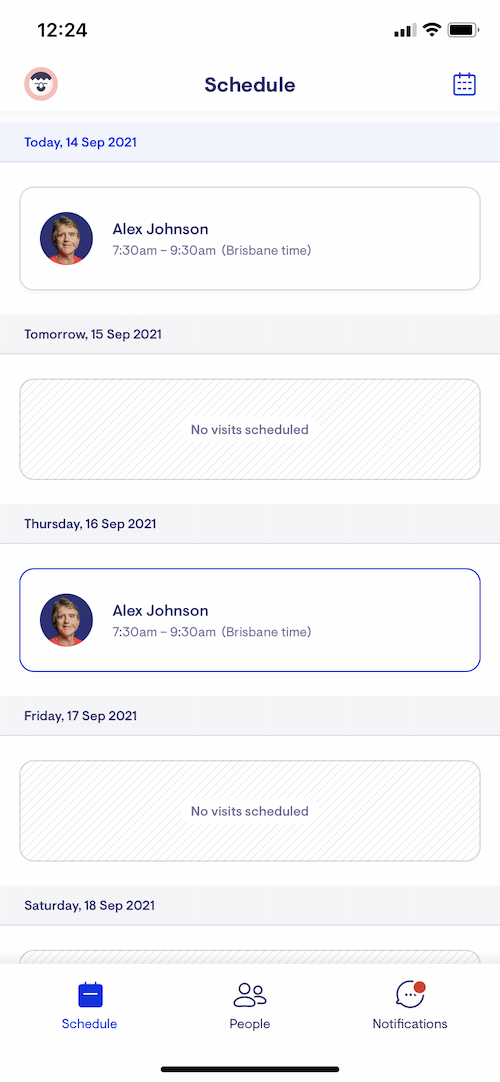Tap the Wi-Fi icon in status bar
Image resolution: width=500 pixels, height=1082 pixels.
tap(432, 30)
